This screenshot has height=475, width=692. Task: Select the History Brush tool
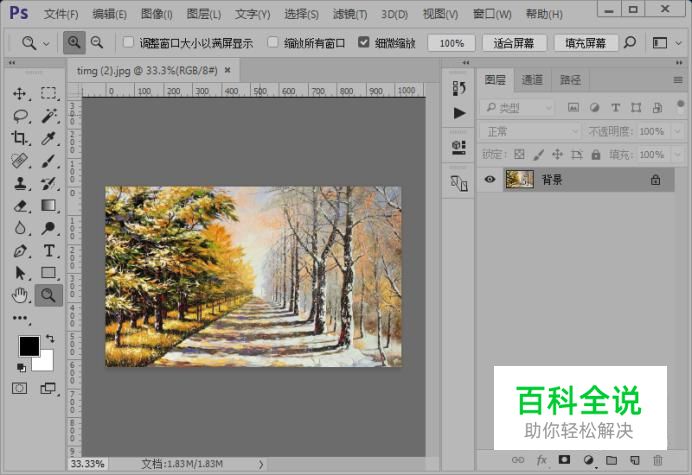click(48, 183)
